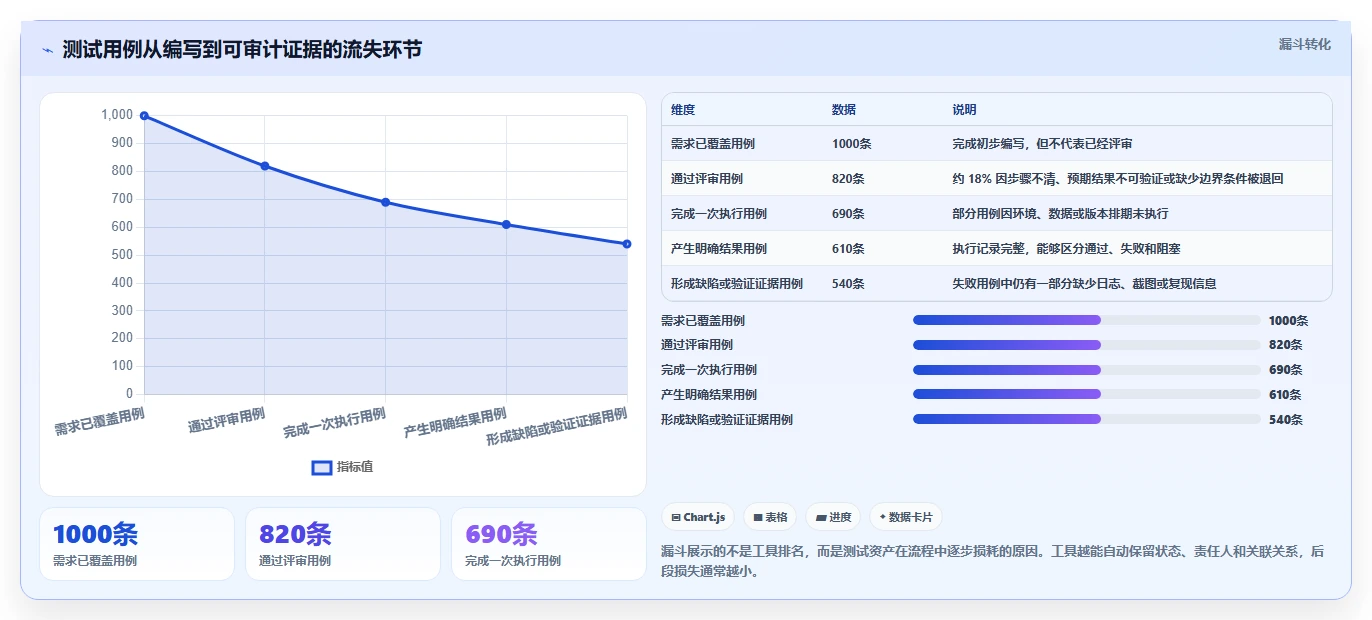Viewport: 1372px width, 620px height.
Task: Click the 通过评审用例 x-axis label on the chart
Action: point(227,420)
